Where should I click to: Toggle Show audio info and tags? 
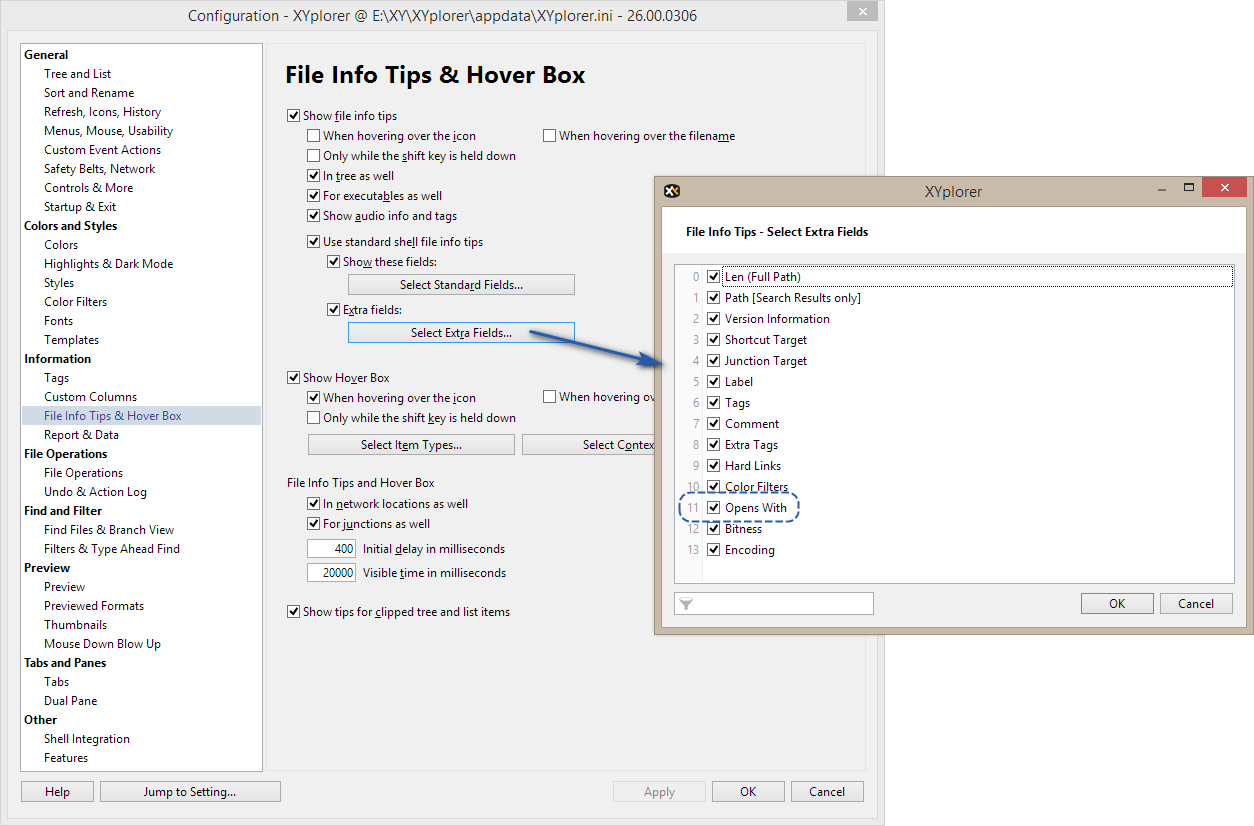(x=313, y=216)
